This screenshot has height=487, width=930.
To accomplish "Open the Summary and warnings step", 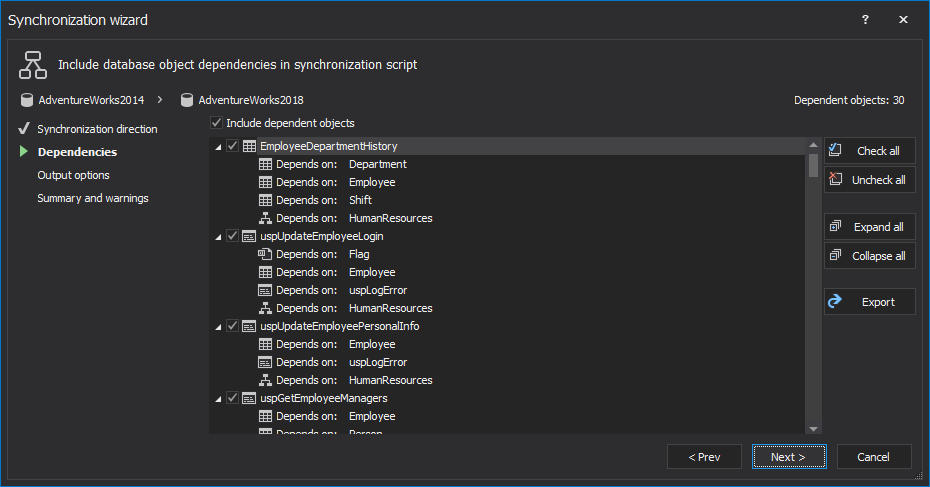I will click(x=92, y=198).
